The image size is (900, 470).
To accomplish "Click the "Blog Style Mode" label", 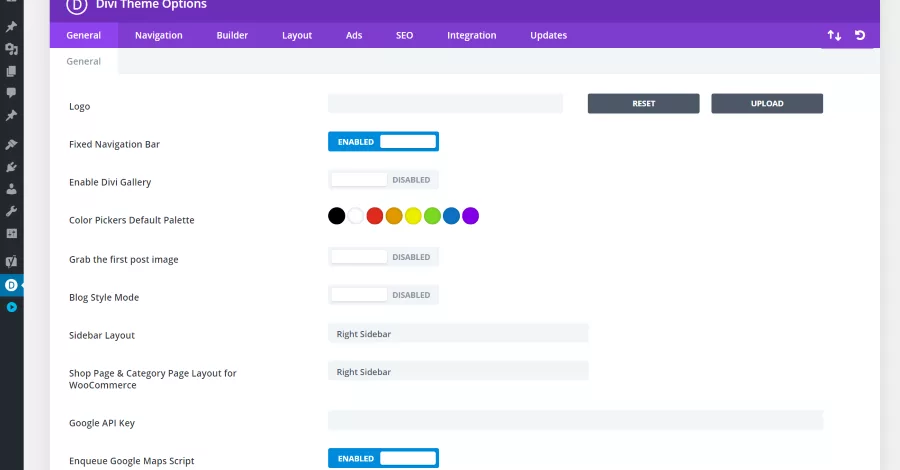I will [x=104, y=298].
